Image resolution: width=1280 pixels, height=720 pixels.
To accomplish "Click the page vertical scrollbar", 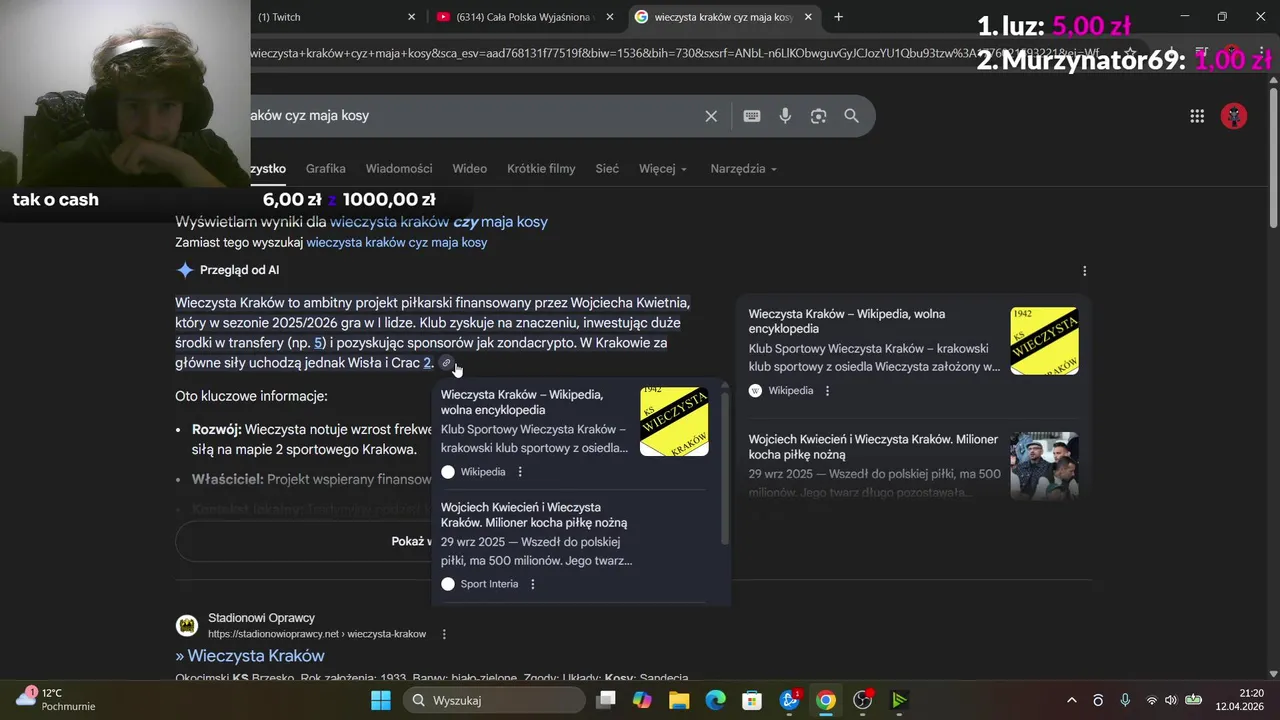I will point(1273,160).
